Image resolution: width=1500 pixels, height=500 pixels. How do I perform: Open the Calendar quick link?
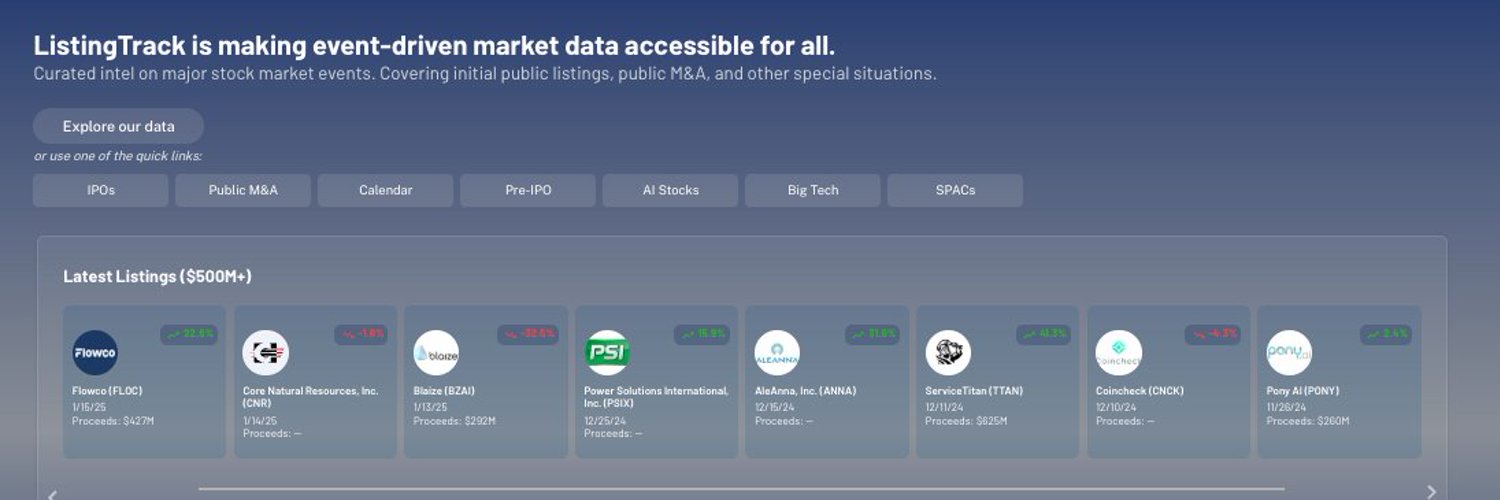coord(385,190)
